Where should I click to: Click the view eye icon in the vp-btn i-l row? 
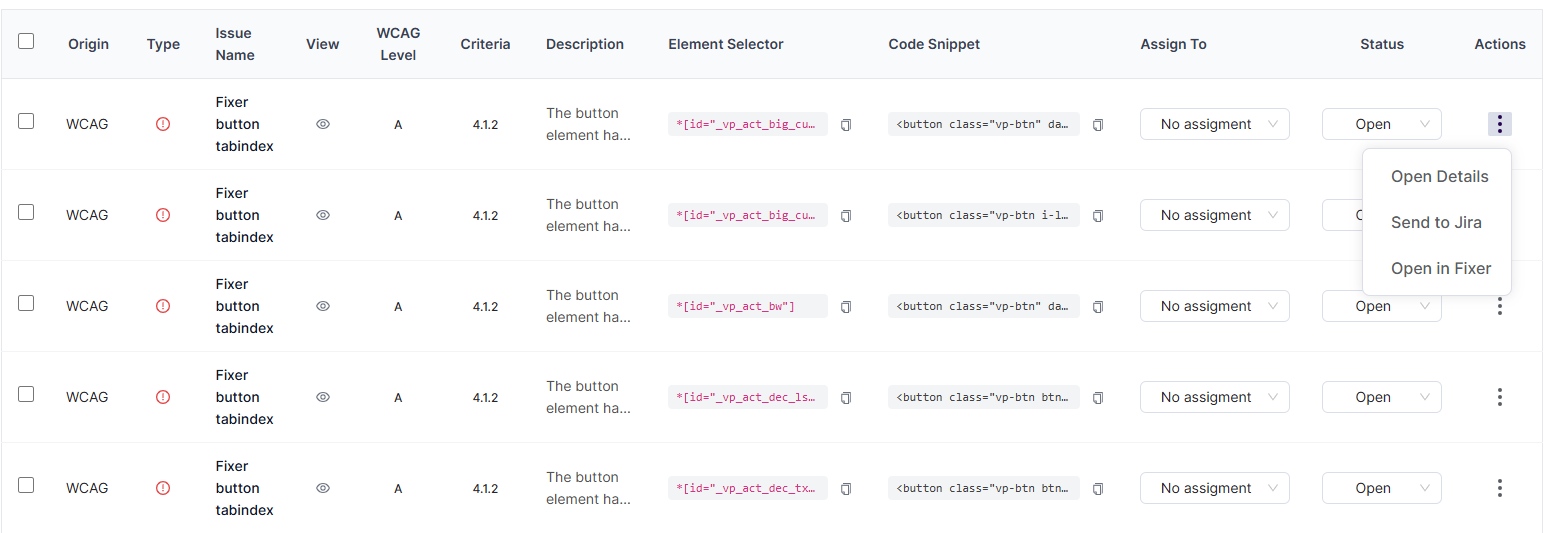click(323, 215)
